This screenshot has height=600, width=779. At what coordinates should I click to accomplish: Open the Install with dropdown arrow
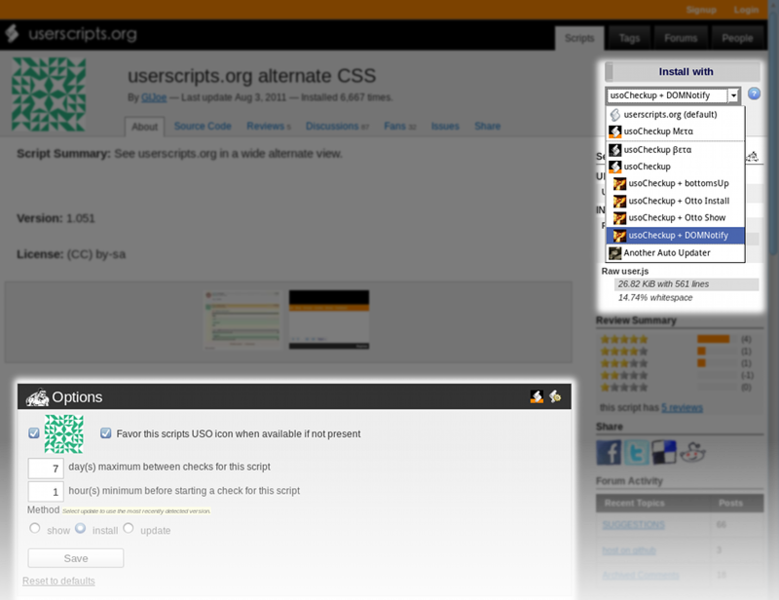(733, 95)
